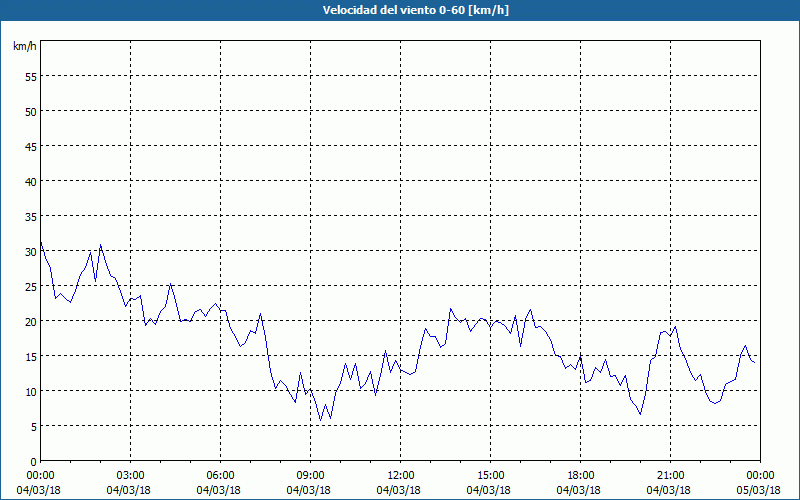Click the 40 y-axis value
The image size is (800, 500).
pyautogui.click(x=31, y=182)
